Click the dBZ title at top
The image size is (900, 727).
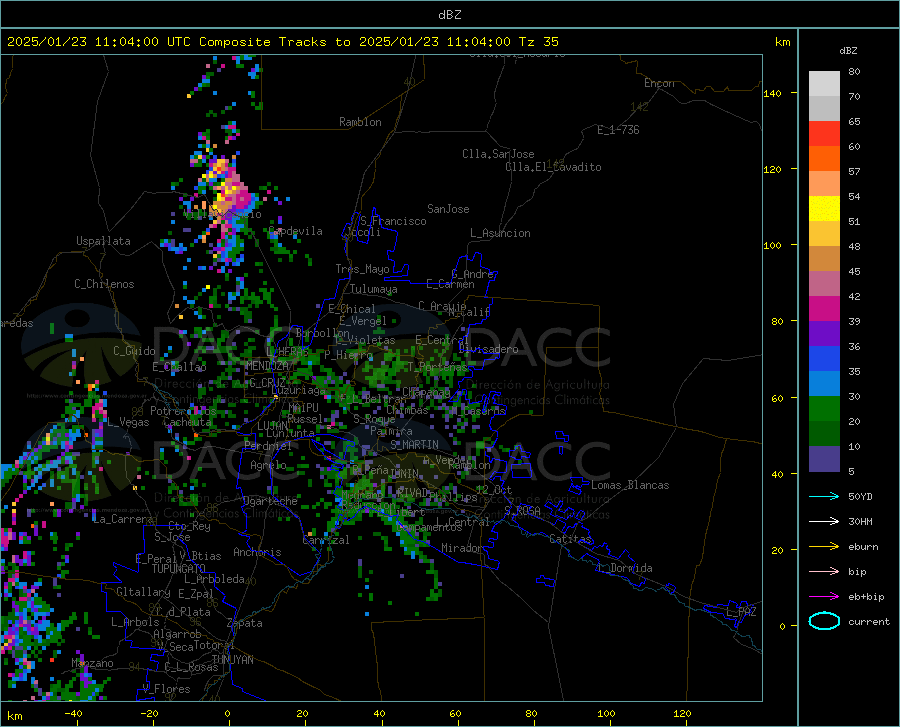click(449, 15)
